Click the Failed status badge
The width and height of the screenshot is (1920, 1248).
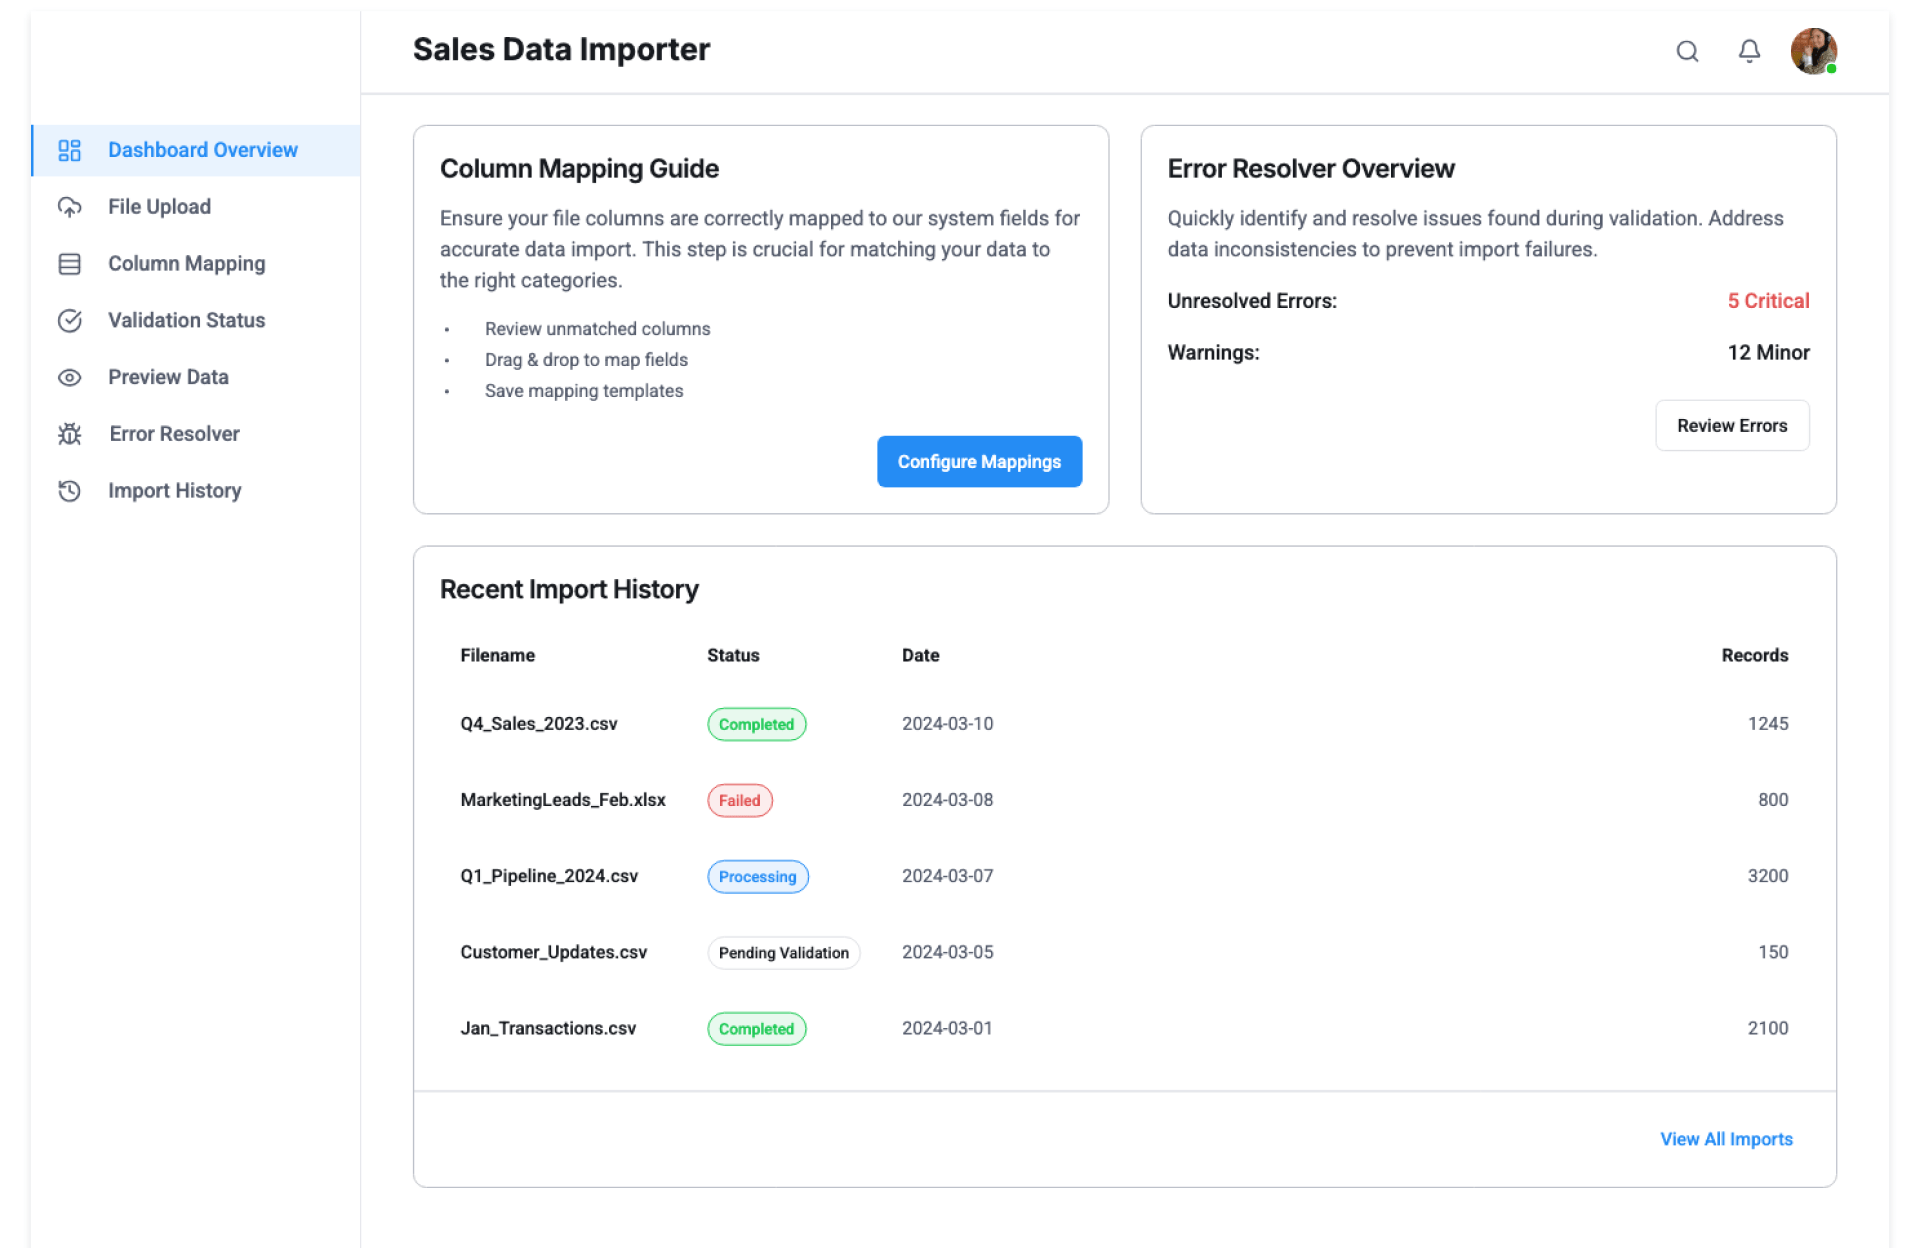[x=739, y=800]
